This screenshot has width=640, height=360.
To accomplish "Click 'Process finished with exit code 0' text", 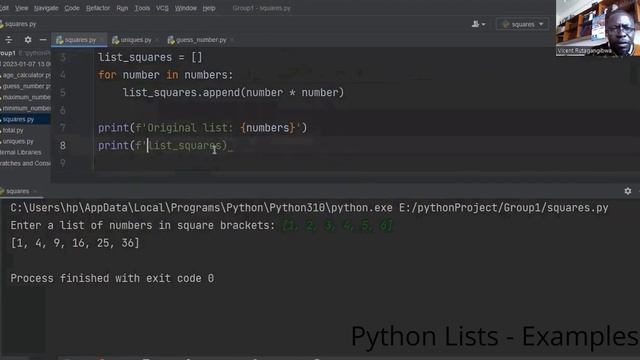I will [x=112, y=278].
